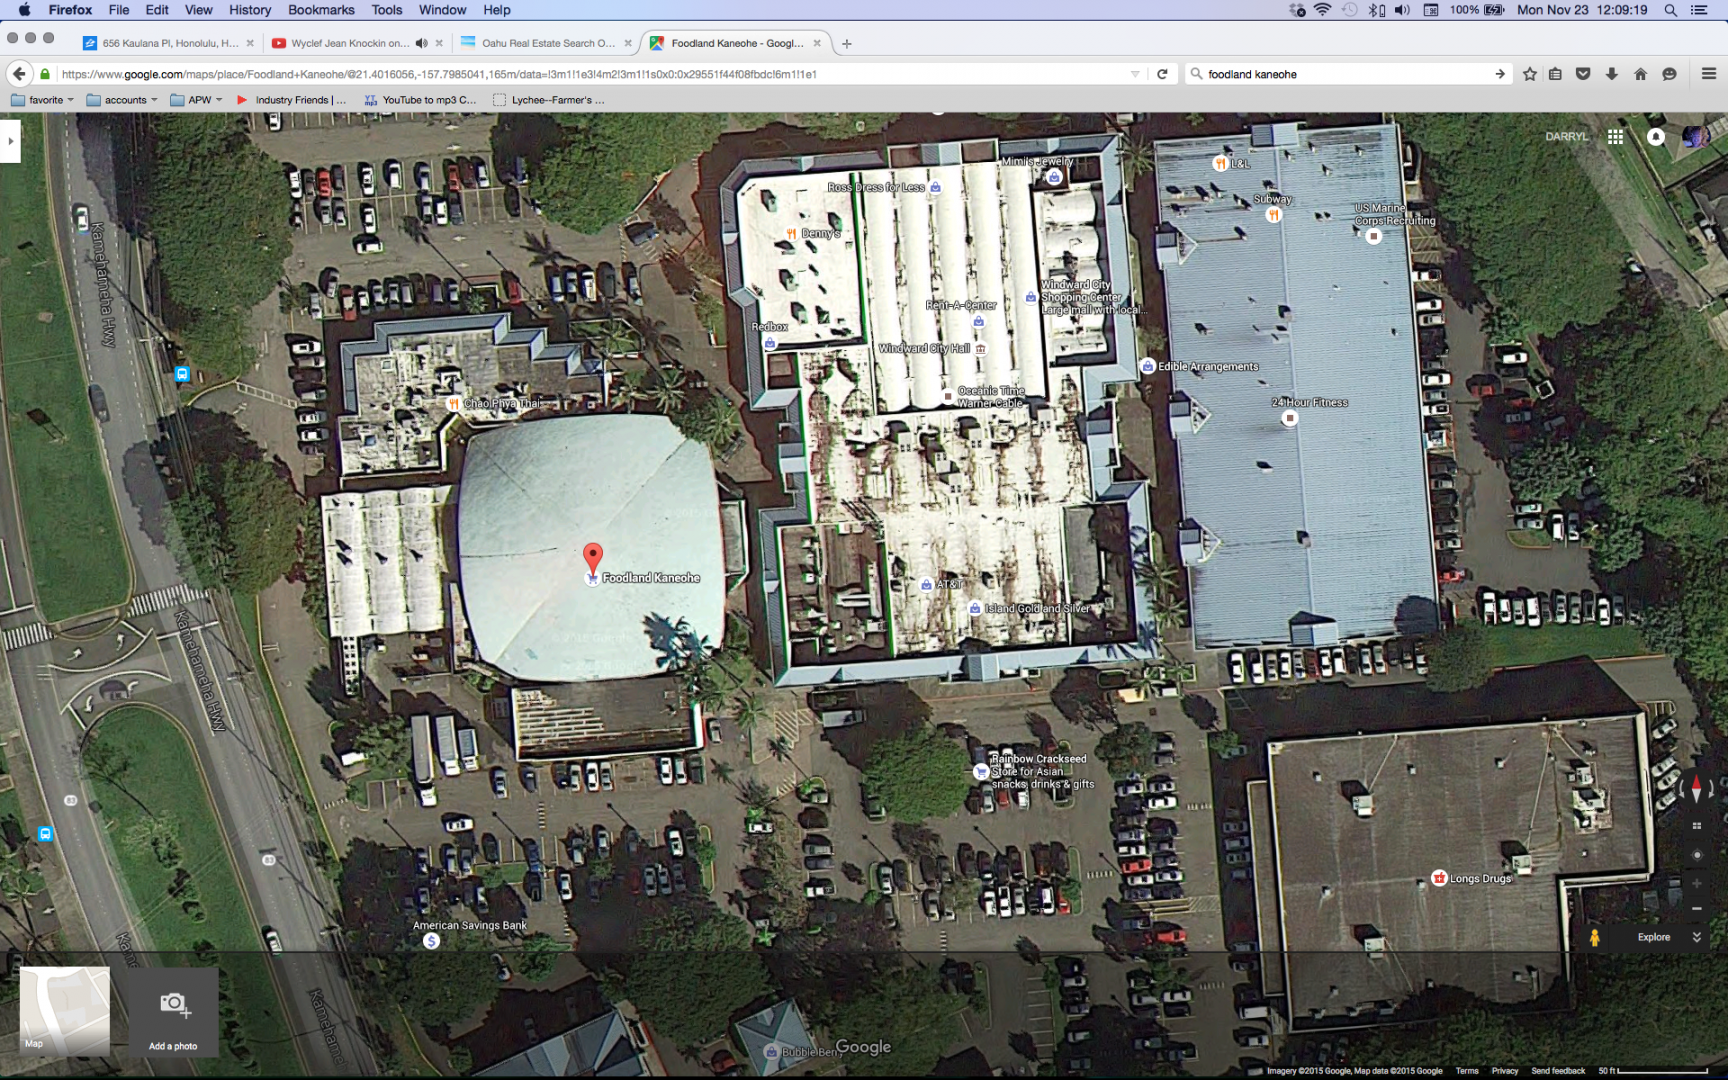1728x1080 pixels.
Task: Select the Mimi's Jewelry marker
Action: click(x=1054, y=177)
